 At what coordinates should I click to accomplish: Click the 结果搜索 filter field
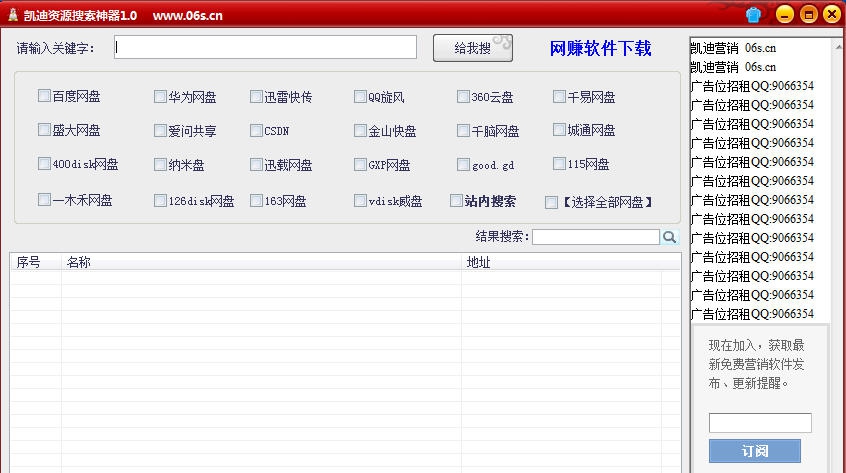596,237
